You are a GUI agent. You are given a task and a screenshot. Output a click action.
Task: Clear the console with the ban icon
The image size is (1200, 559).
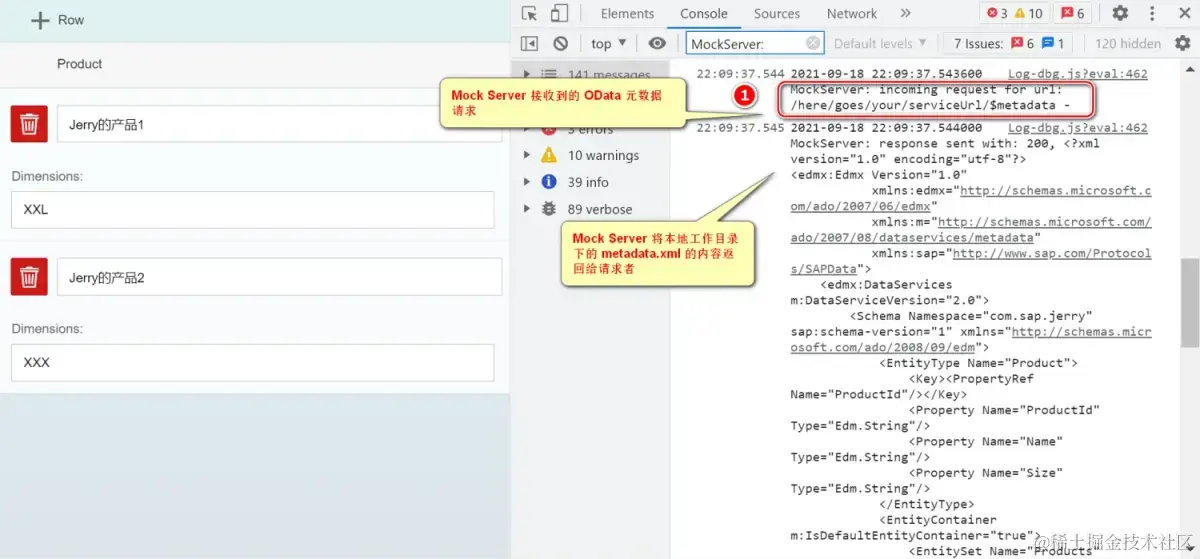(561, 43)
